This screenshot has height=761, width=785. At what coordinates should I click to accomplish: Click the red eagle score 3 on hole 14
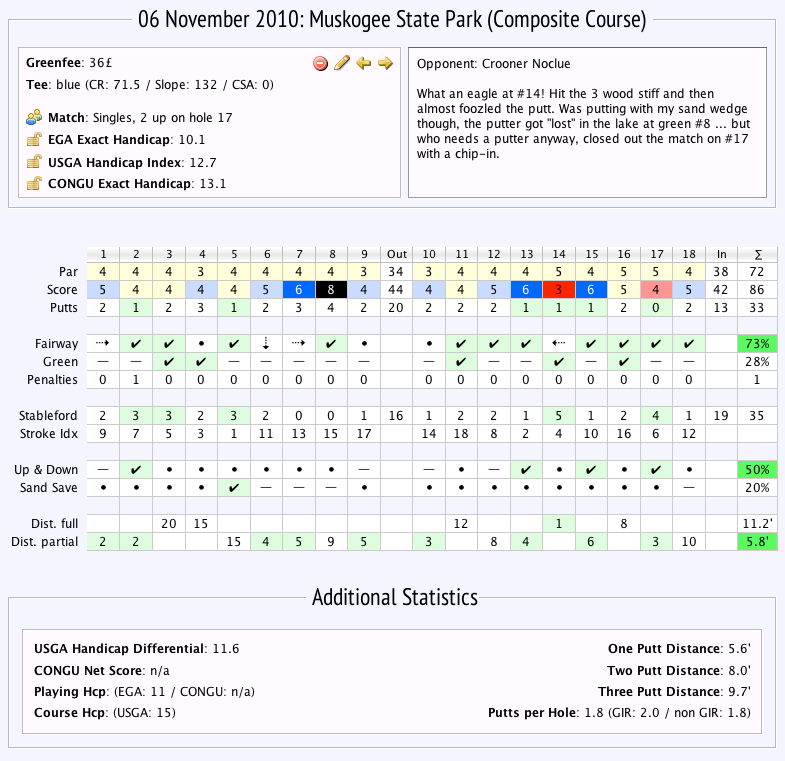point(559,289)
